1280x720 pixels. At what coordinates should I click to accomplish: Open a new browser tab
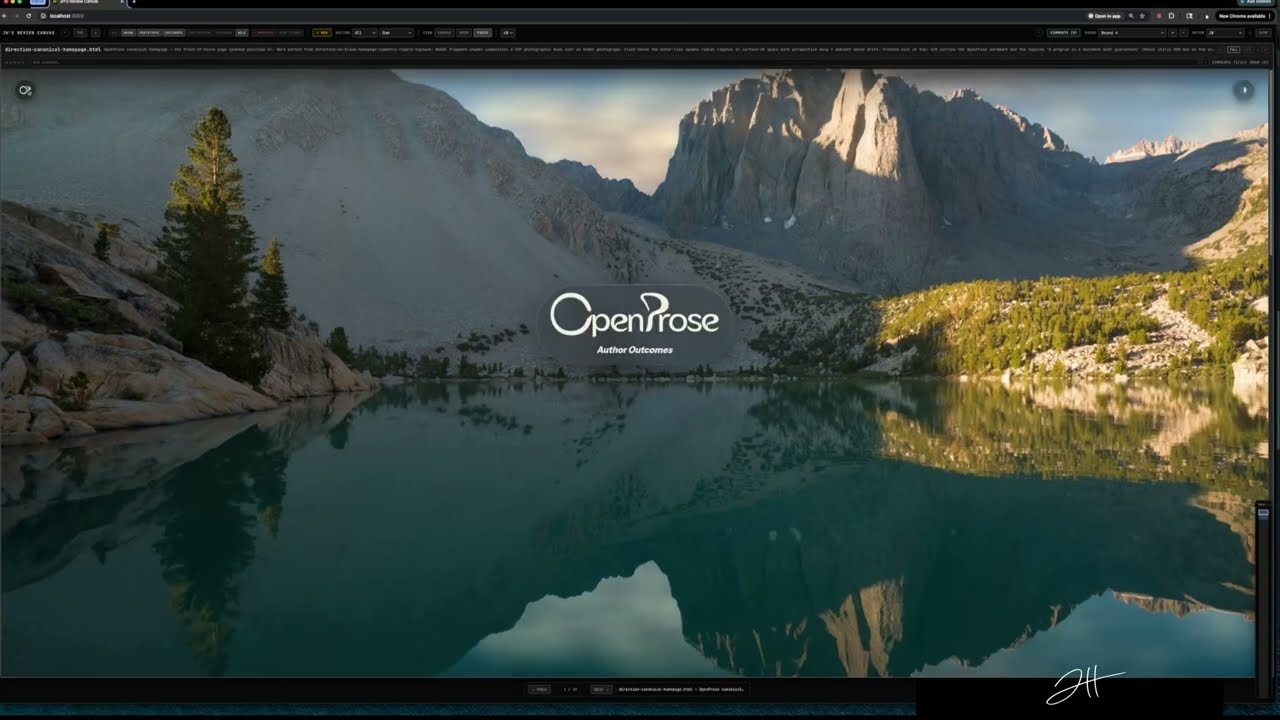(133, 3)
